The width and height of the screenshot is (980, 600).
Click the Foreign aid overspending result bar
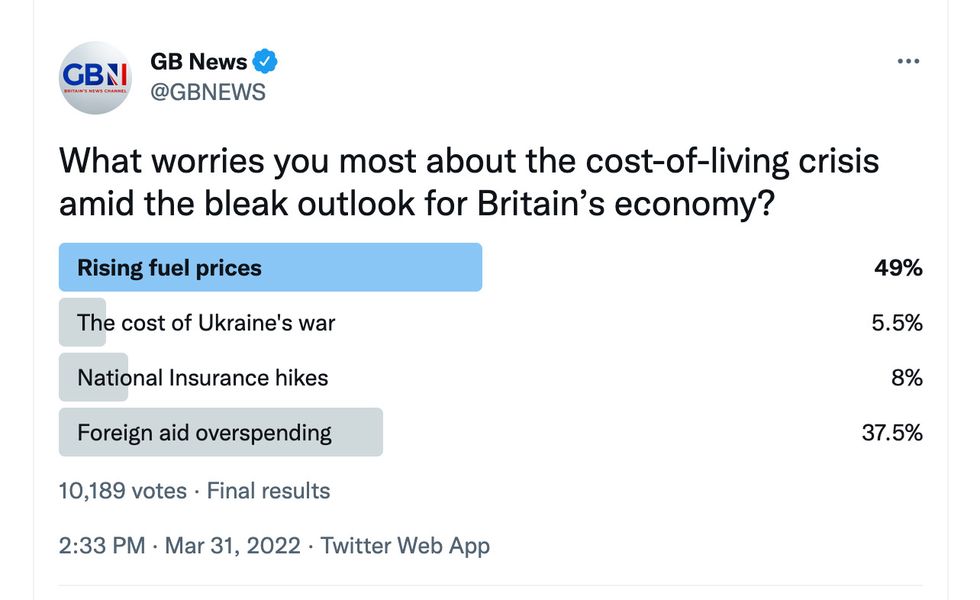220,432
